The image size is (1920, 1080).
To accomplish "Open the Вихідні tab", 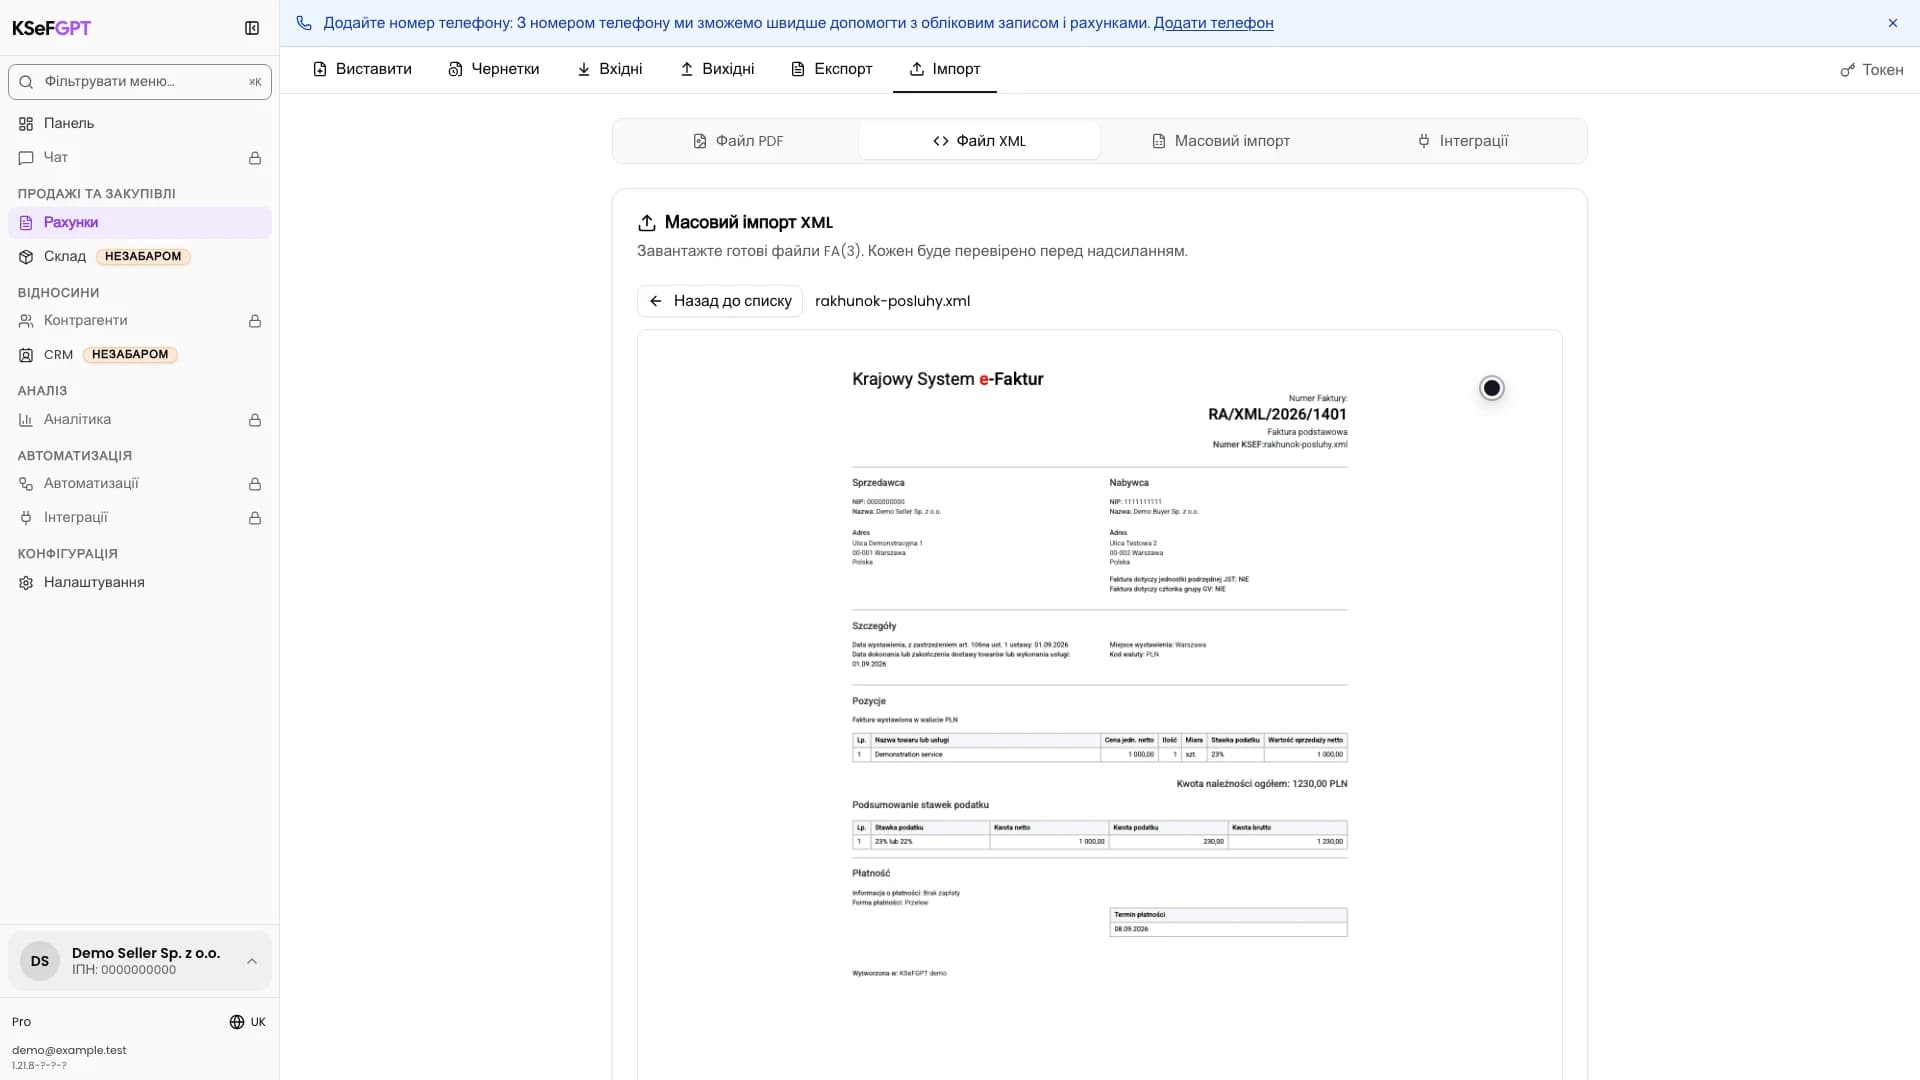I will click(x=717, y=69).
